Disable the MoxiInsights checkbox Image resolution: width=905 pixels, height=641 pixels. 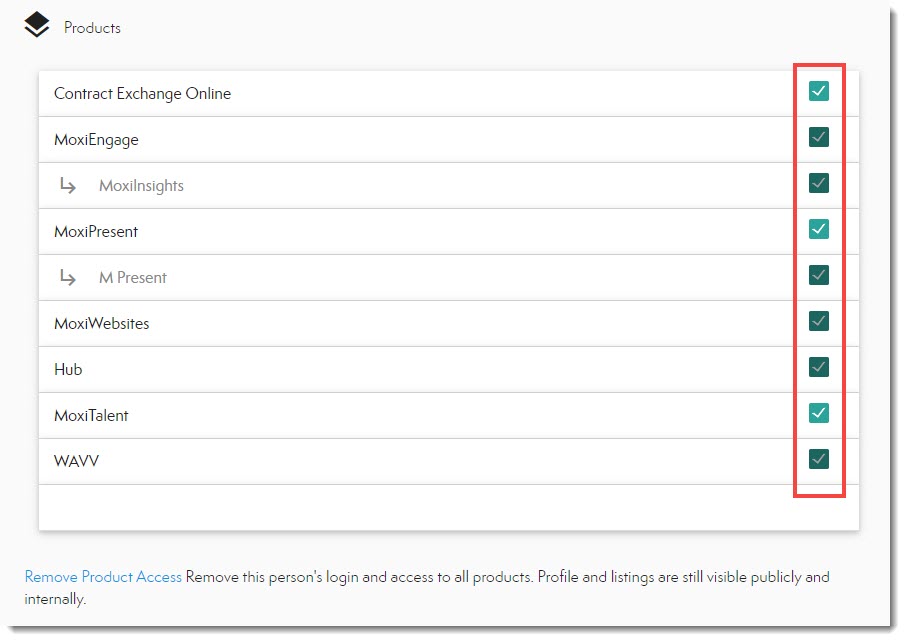coord(819,184)
